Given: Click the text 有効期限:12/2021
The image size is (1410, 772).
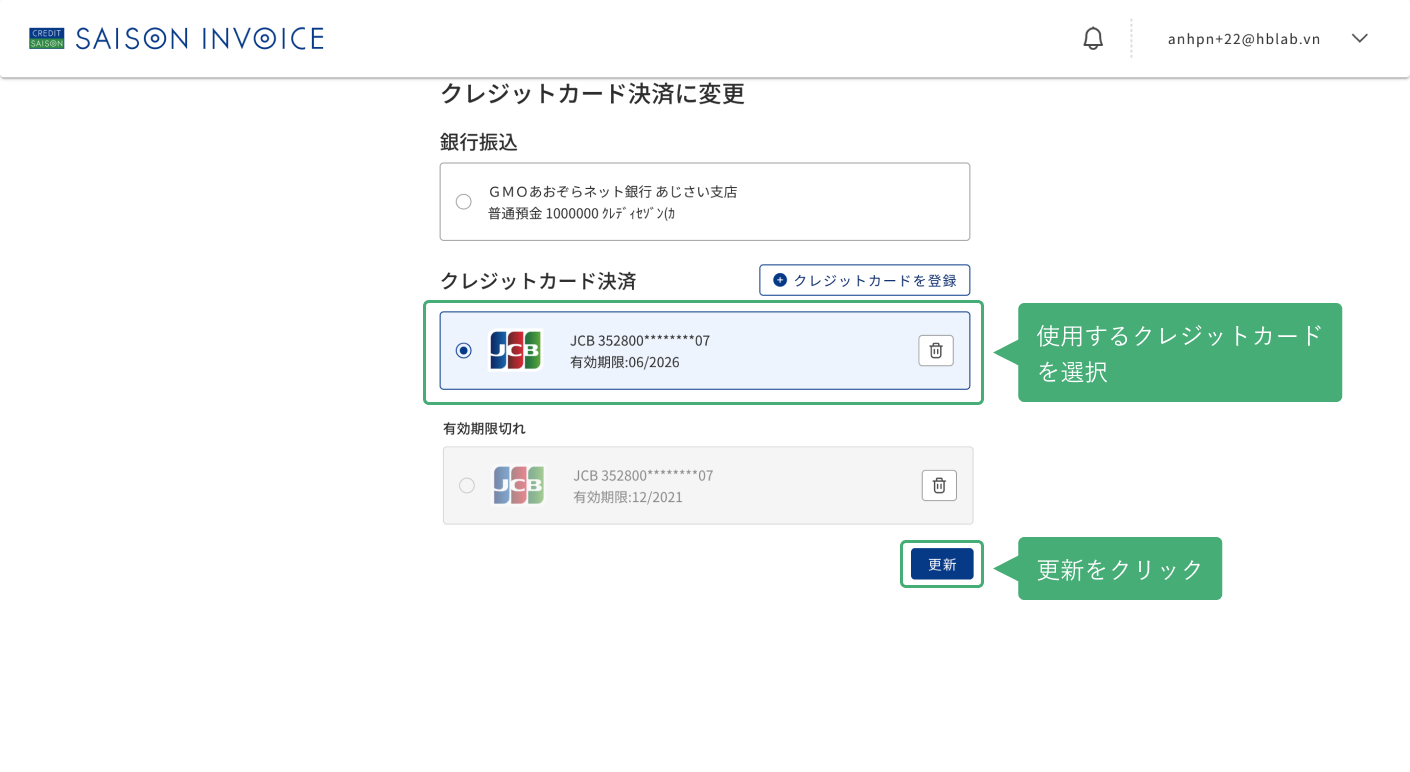Looking at the screenshot, I should 628,497.
